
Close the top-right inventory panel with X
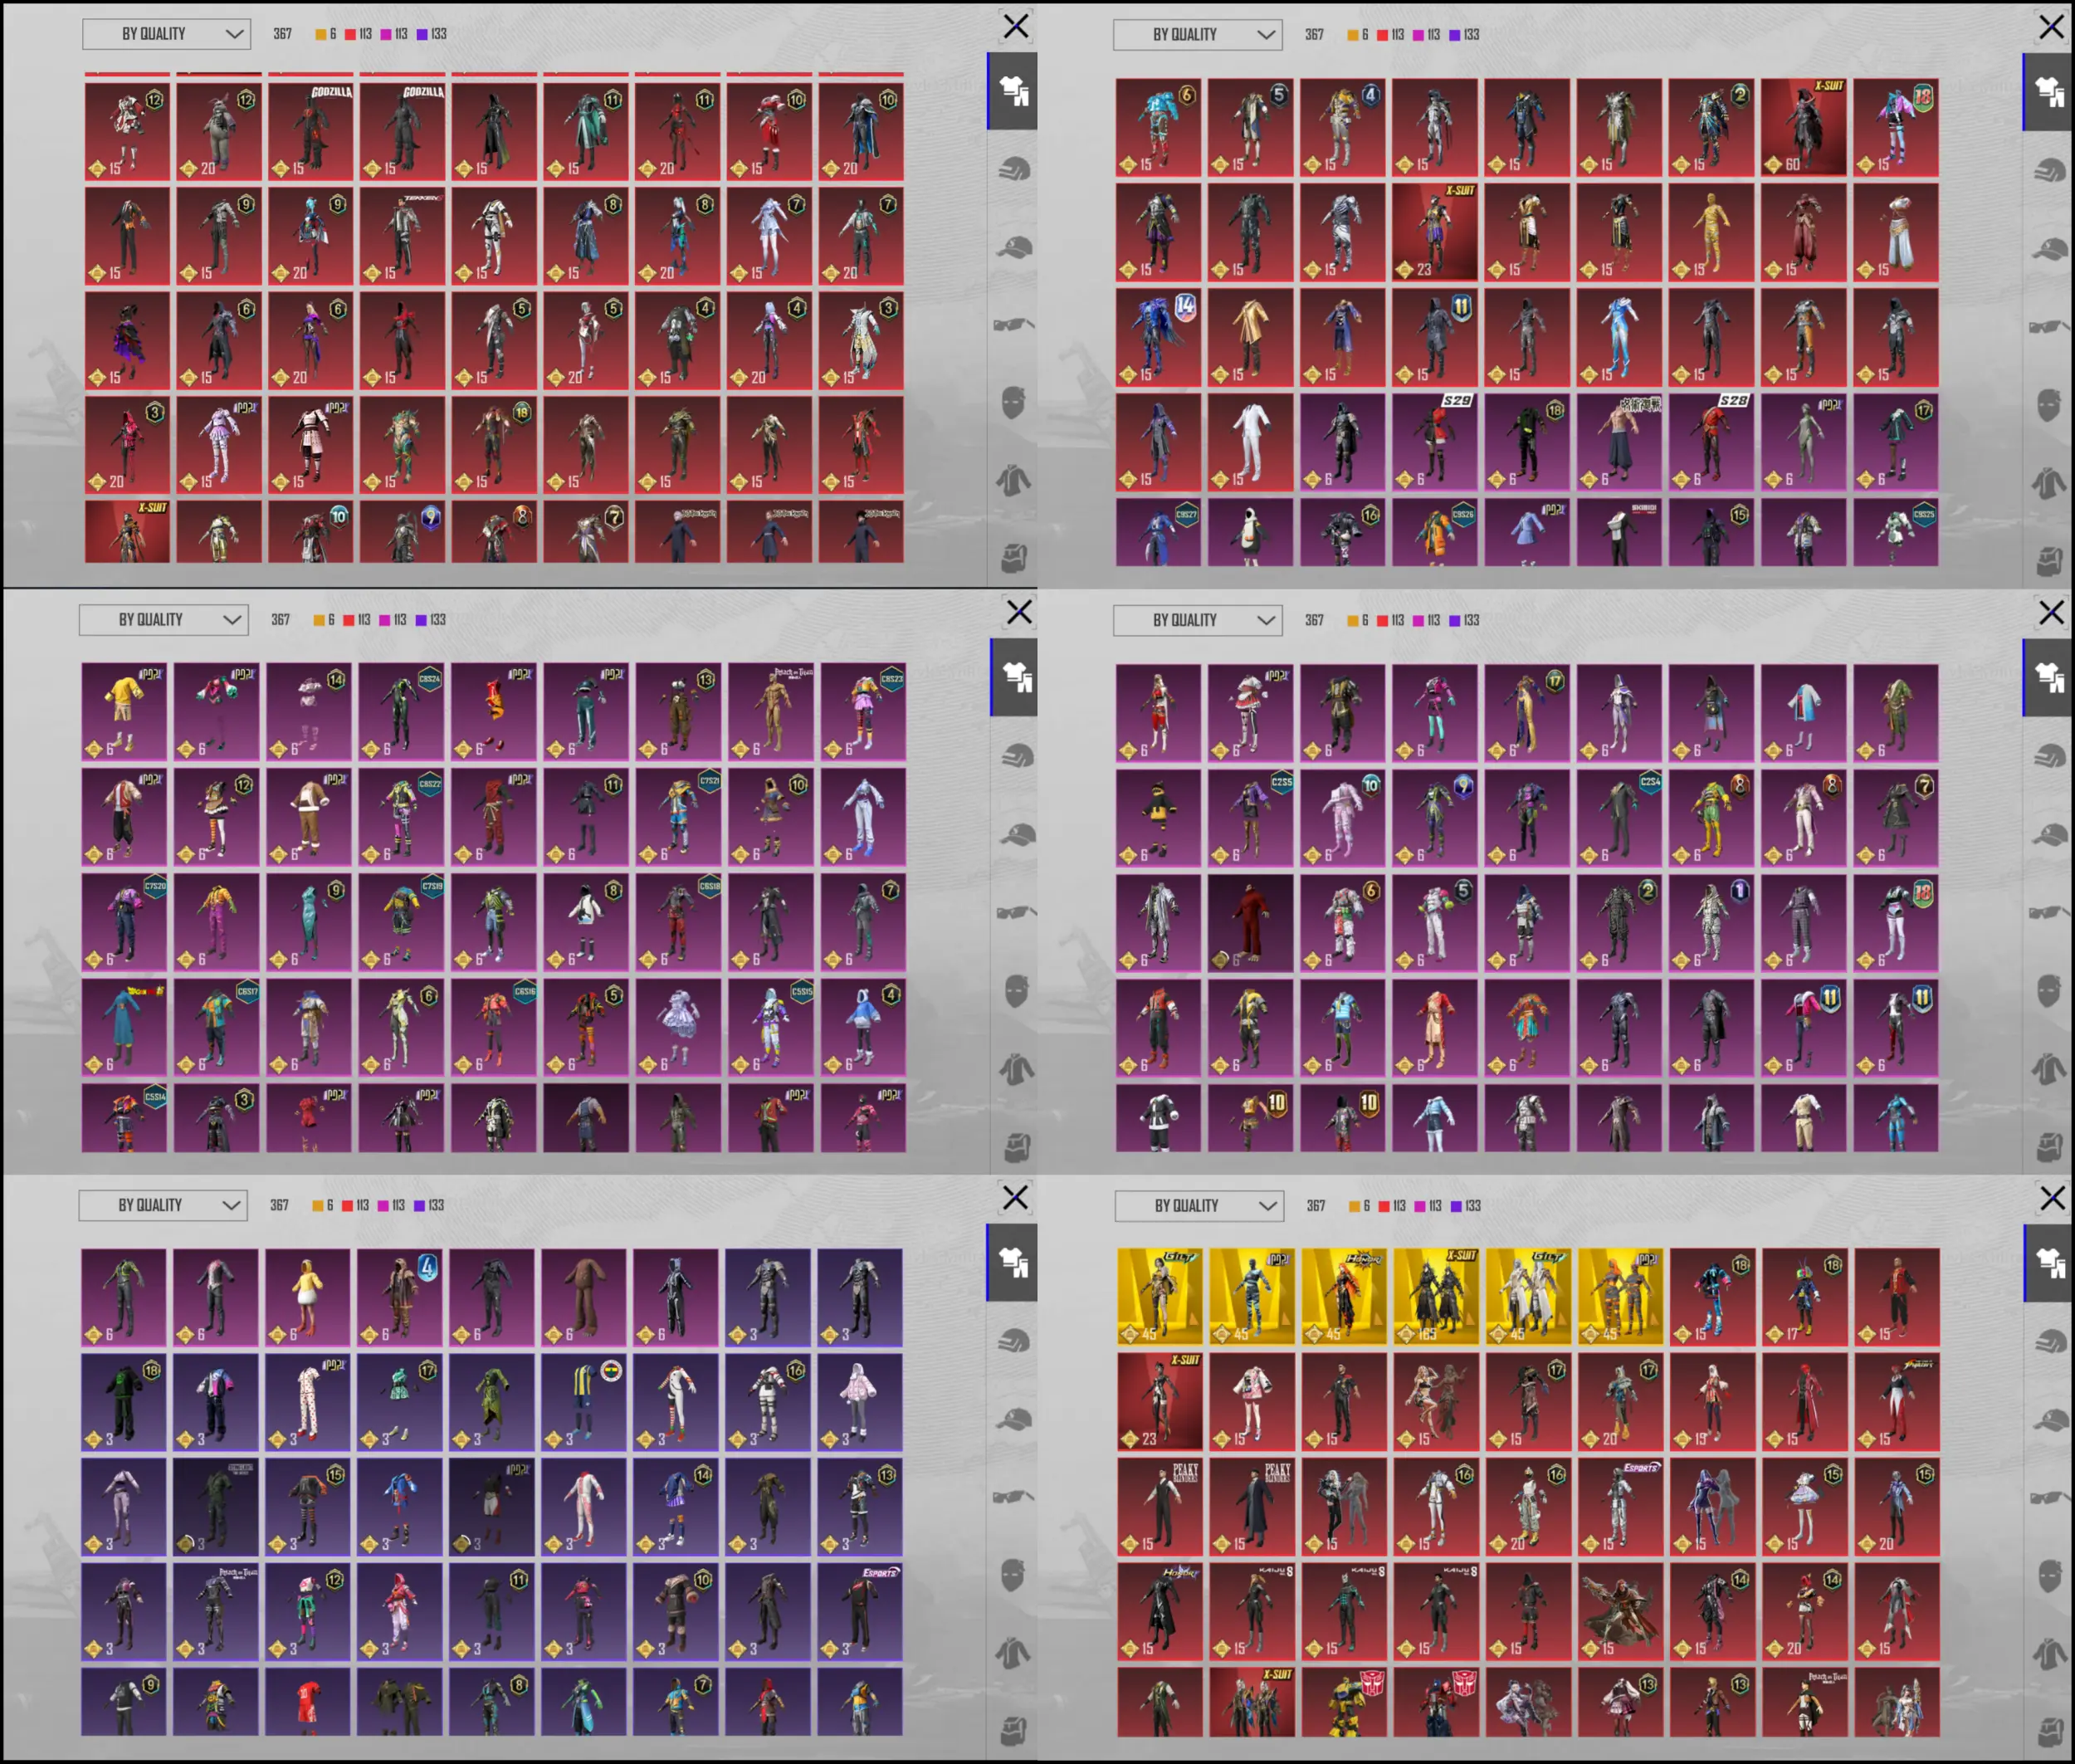pyautogui.click(x=2051, y=26)
